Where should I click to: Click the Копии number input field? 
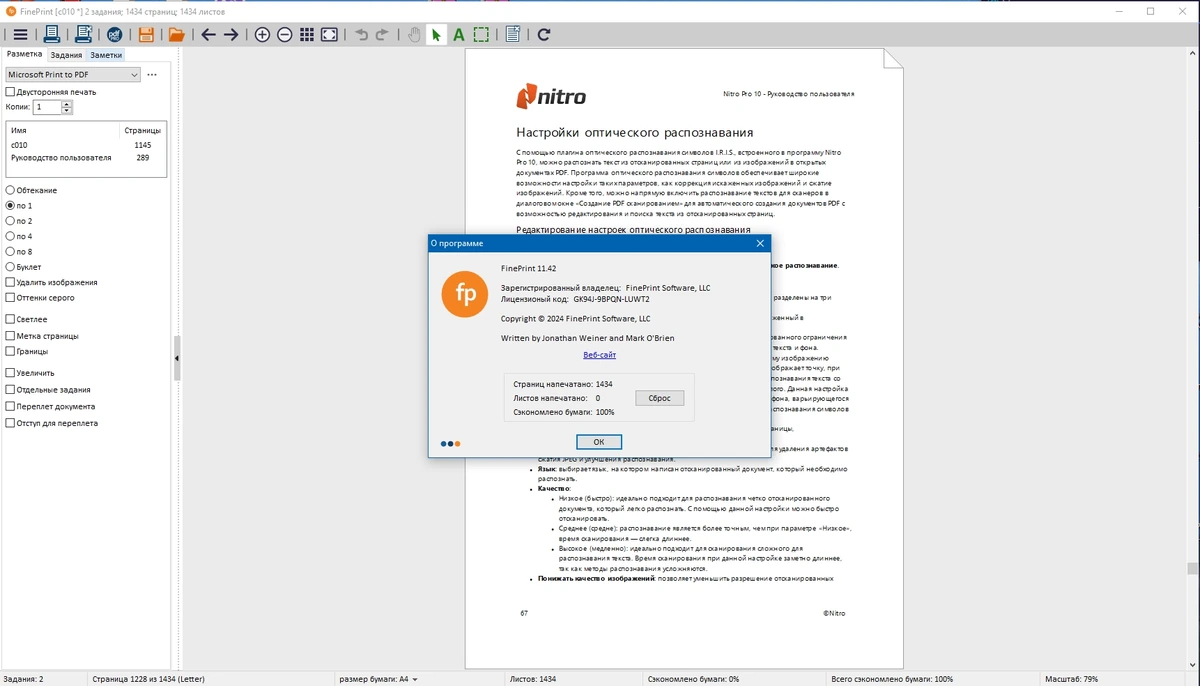pyautogui.click(x=47, y=107)
